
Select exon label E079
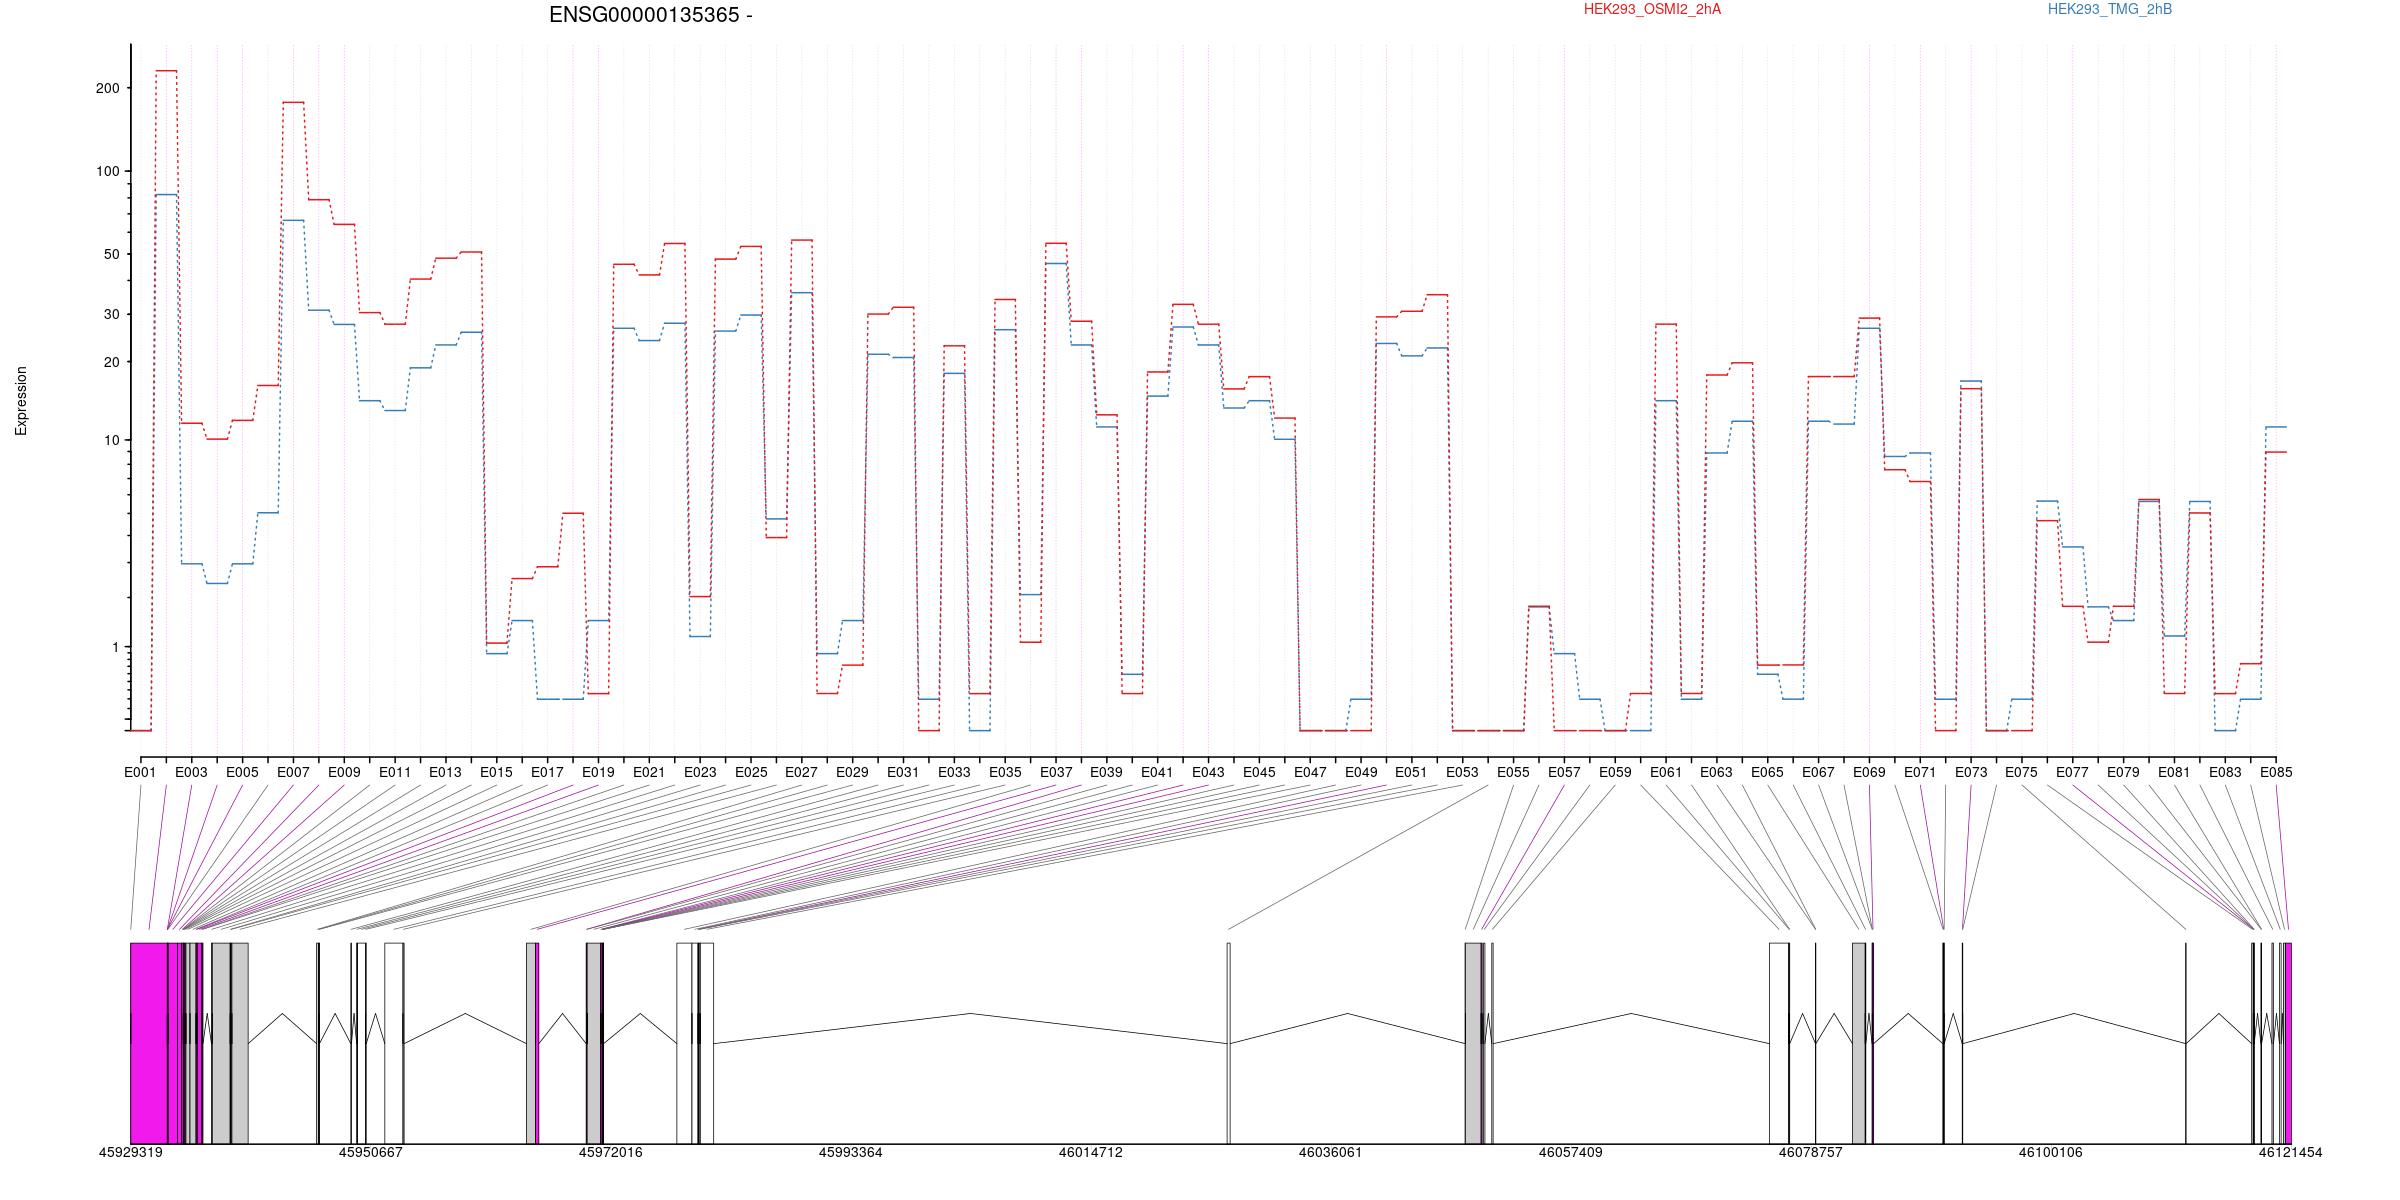pyautogui.click(x=2123, y=772)
